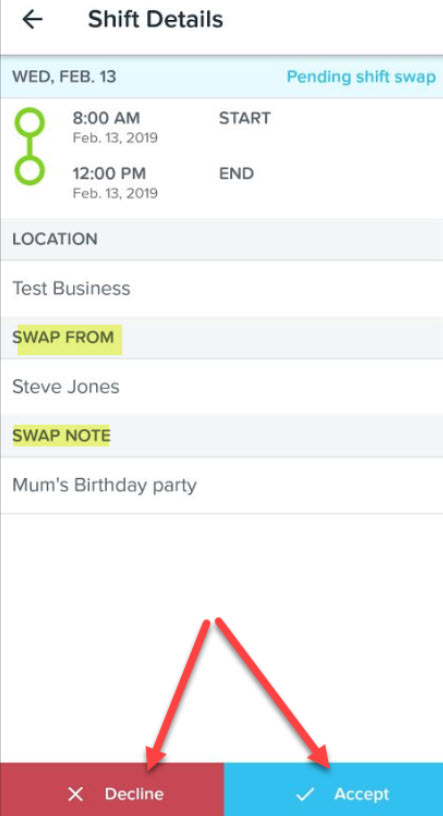Select Steve Jones as swap requester

[x=66, y=387]
